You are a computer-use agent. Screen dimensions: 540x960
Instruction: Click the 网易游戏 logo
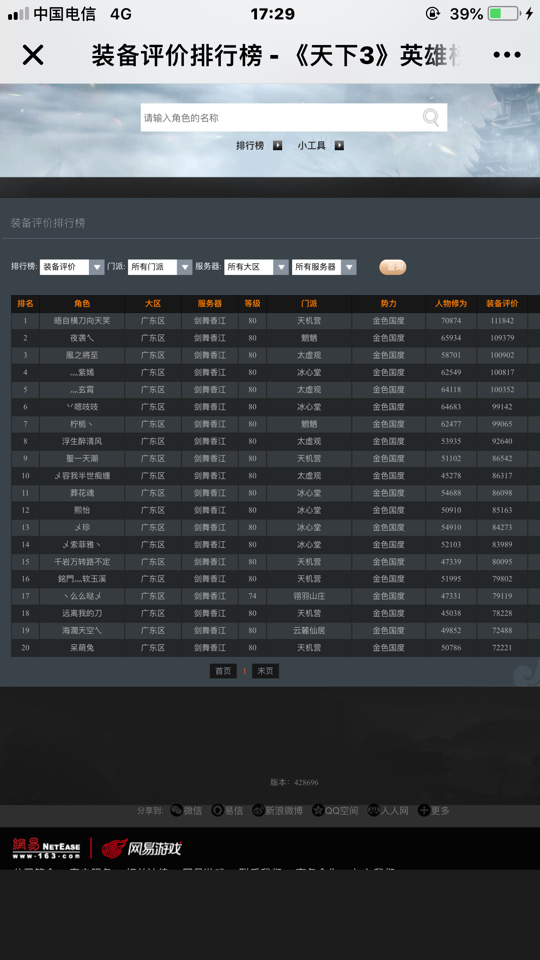pos(141,848)
